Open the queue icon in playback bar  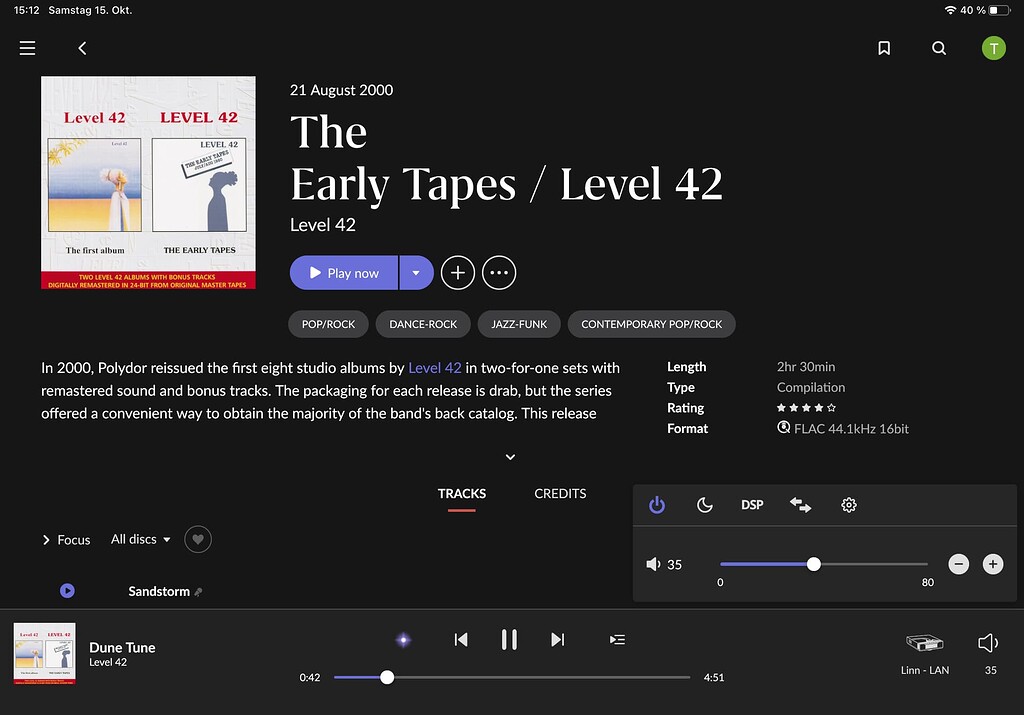coord(617,640)
